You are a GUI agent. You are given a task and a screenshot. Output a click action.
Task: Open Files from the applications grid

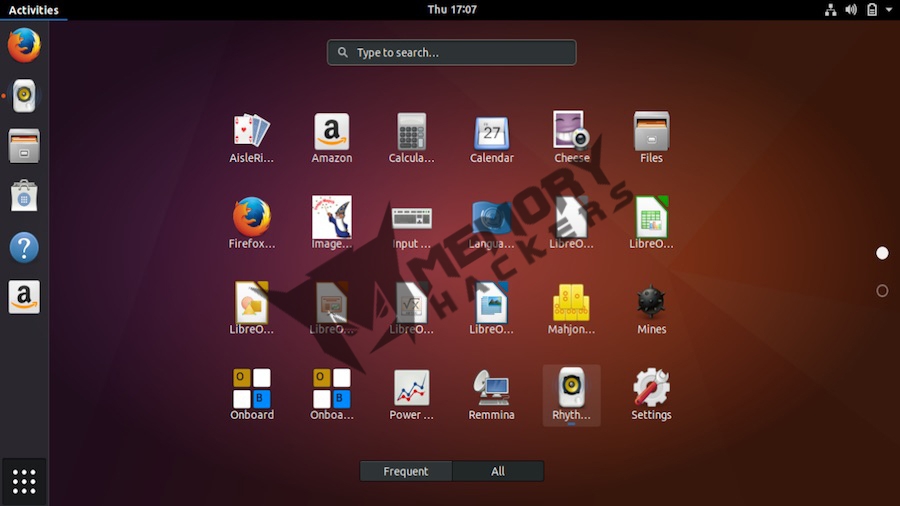tap(651, 138)
